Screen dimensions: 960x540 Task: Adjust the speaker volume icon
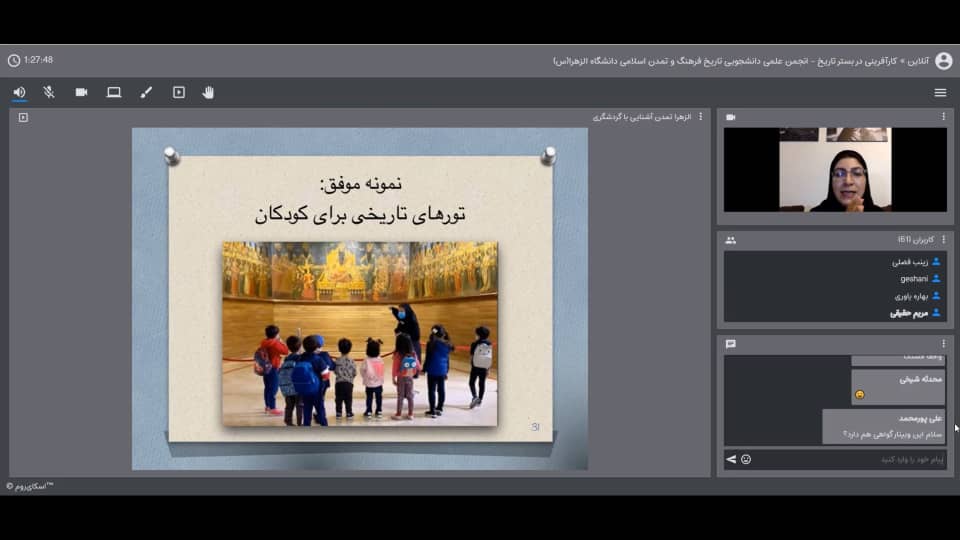point(20,92)
